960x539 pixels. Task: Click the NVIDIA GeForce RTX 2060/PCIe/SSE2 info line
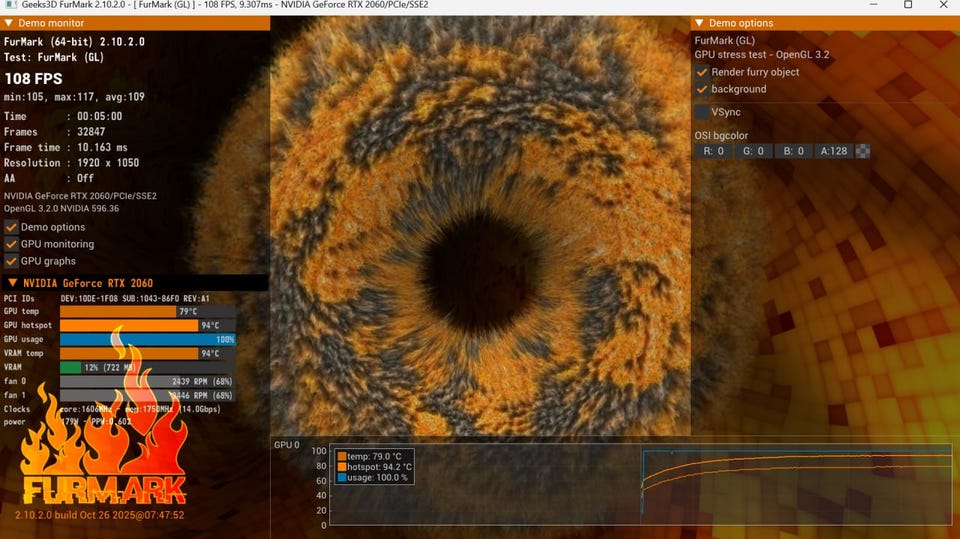80,196
